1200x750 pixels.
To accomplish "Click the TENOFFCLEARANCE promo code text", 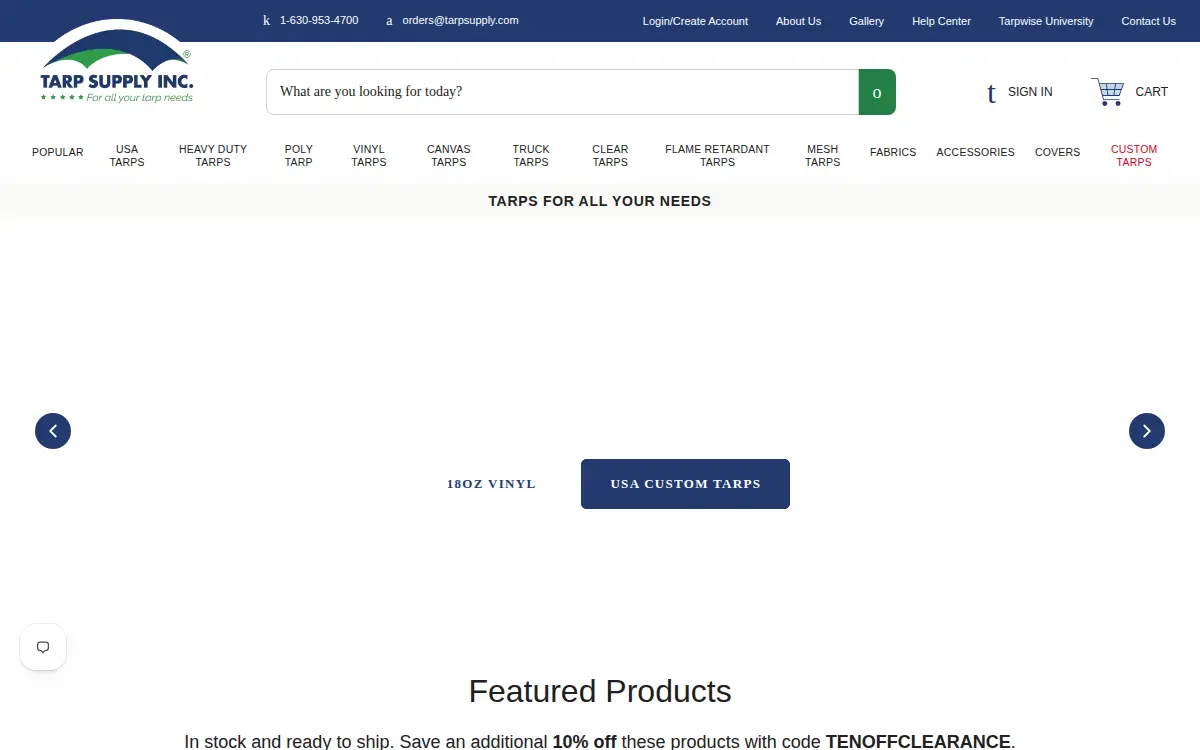I will 918,741.
